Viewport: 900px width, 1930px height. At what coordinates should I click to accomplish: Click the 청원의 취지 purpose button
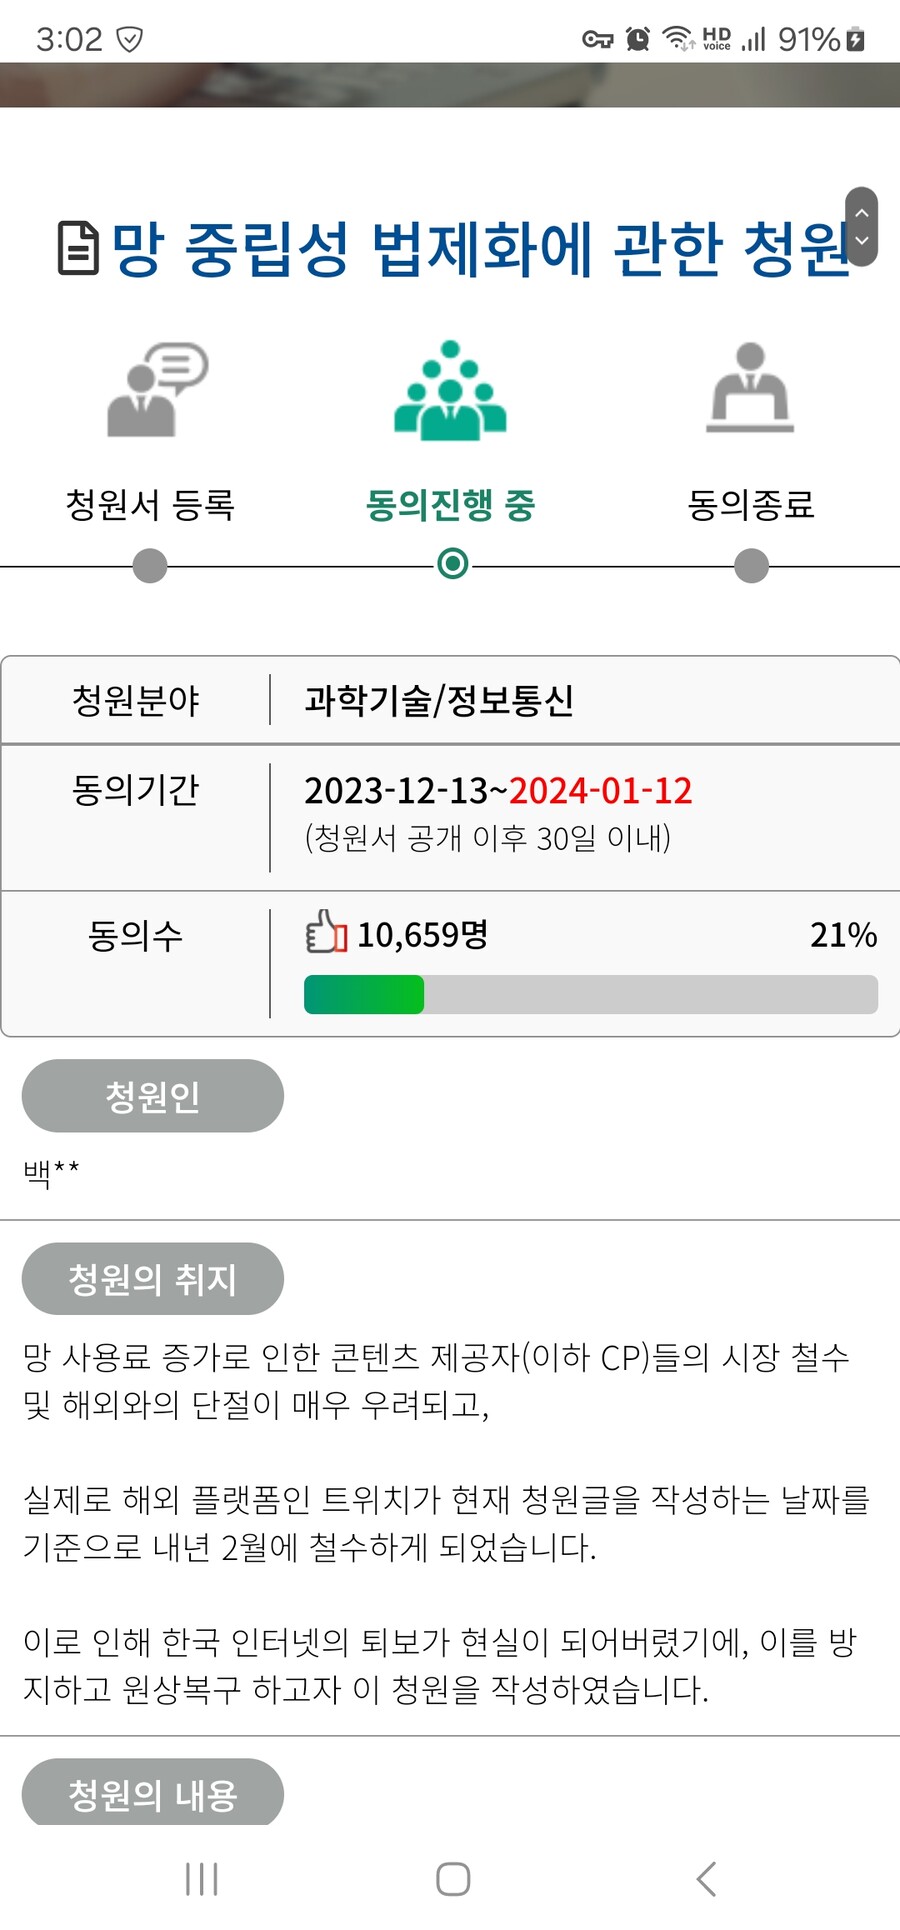click(x=152, y=1278)
